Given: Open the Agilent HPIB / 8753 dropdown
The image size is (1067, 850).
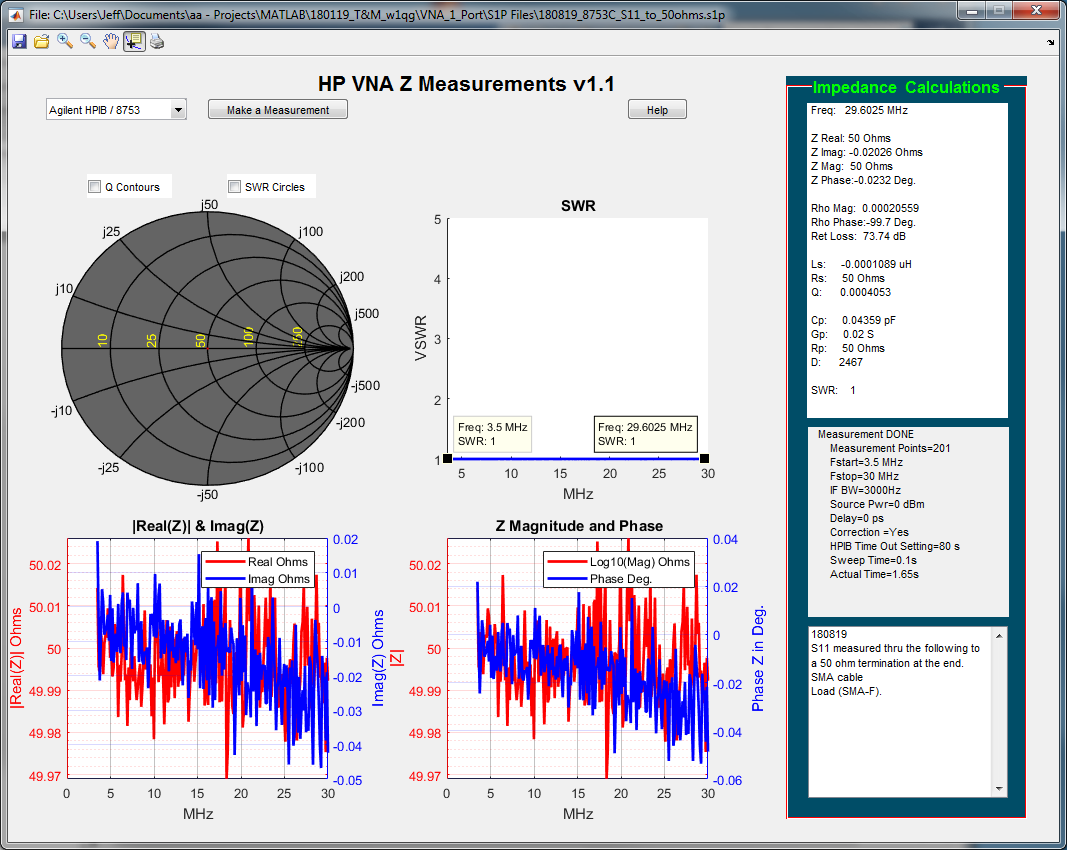Looking at the screenshot, I should [116, 110].
